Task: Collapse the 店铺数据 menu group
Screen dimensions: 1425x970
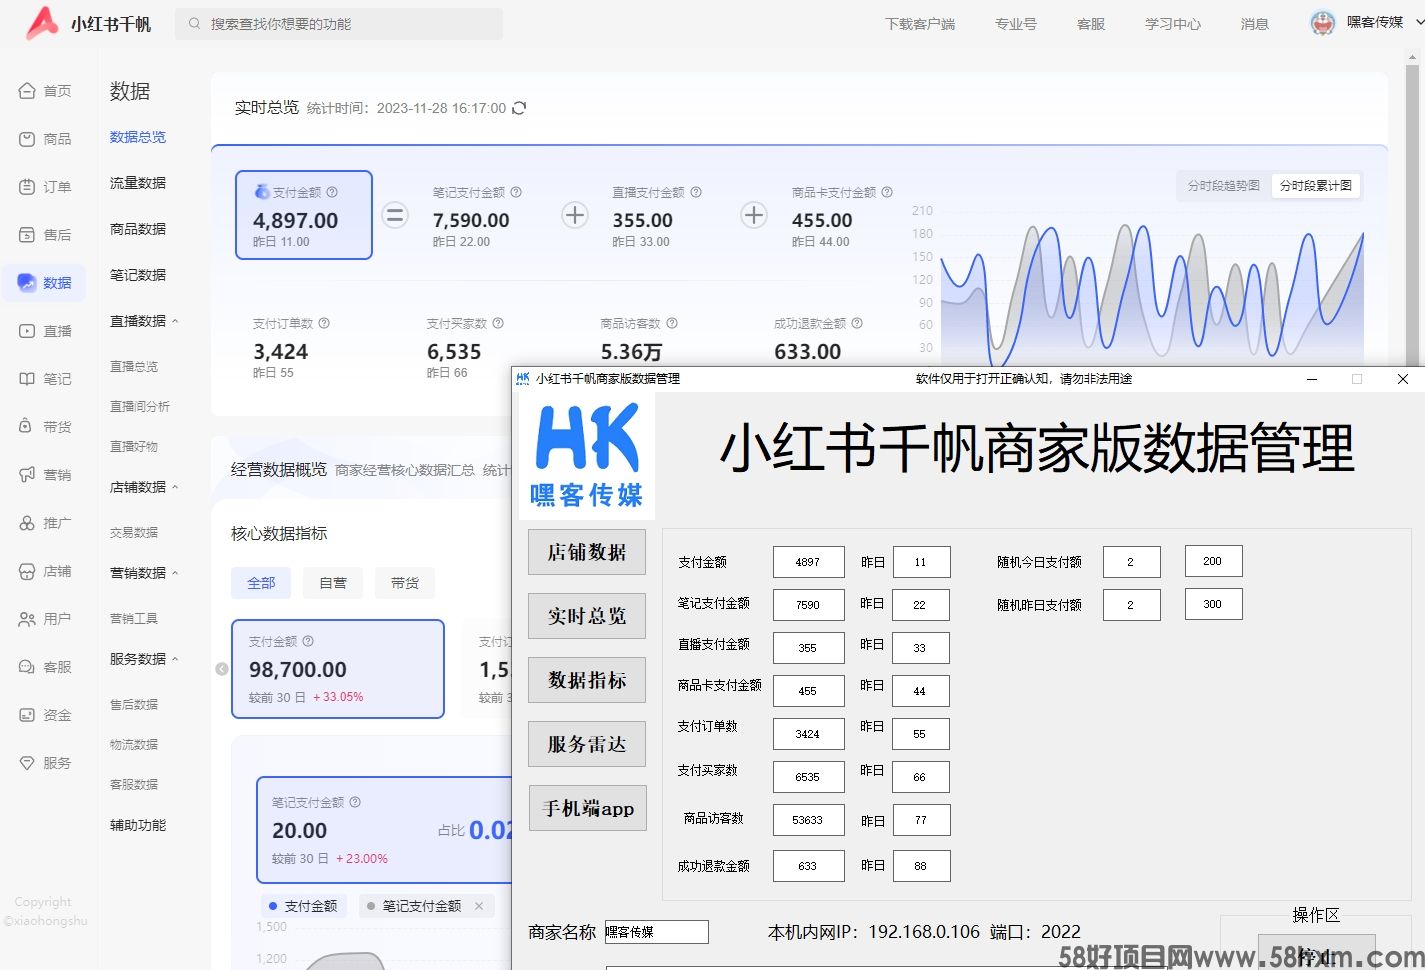Action: pos(175,487)
